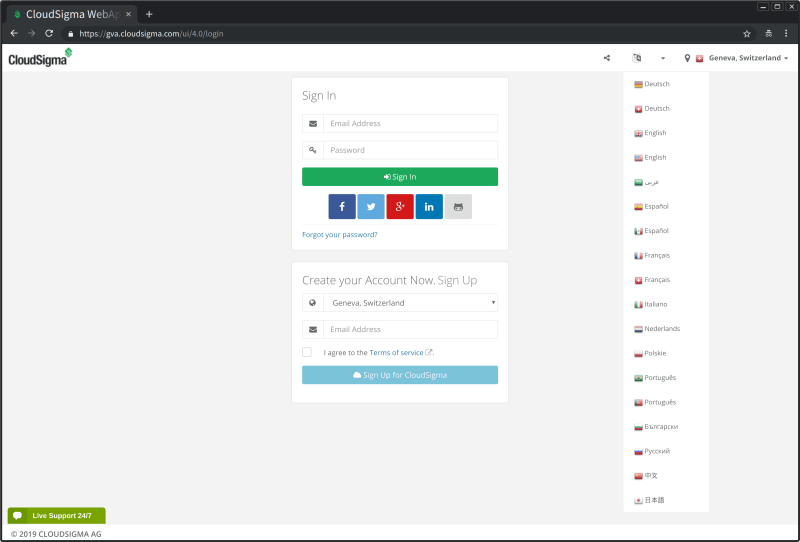Sign in with GitHub icon
800x542 pixels.
click(x=458, y=207)
